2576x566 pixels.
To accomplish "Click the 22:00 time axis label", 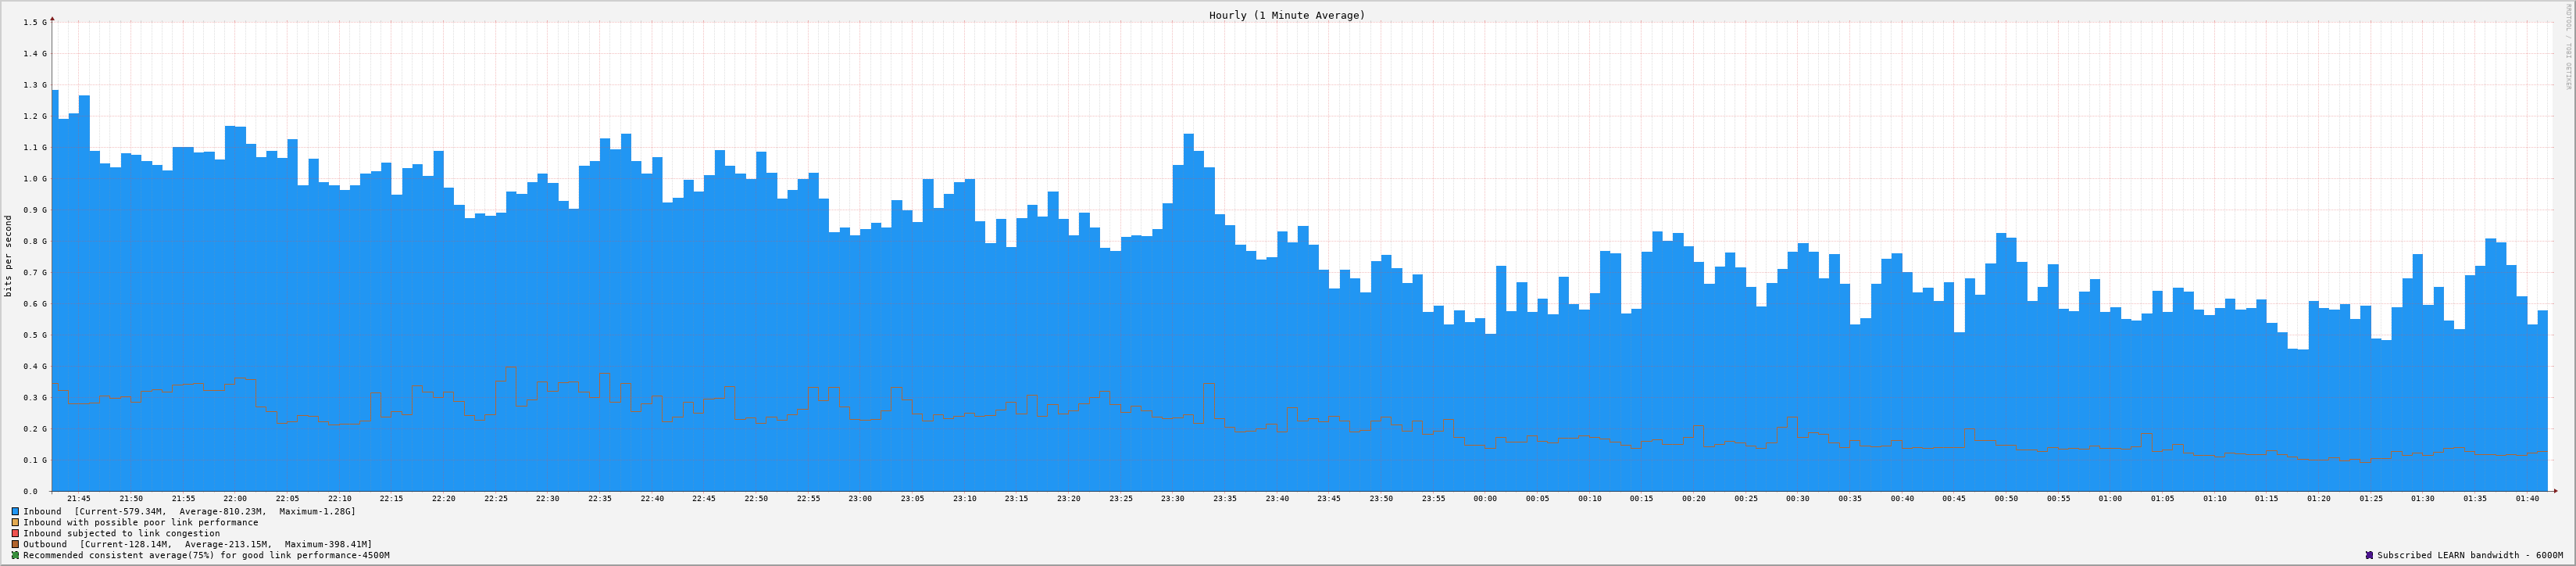I will pyautogui.click(x=235, y=498).
